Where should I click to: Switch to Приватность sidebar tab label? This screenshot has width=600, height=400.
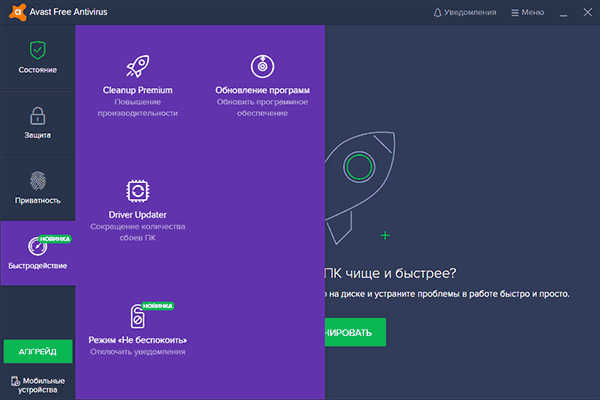pyautogui.click(x=38, y=200)
